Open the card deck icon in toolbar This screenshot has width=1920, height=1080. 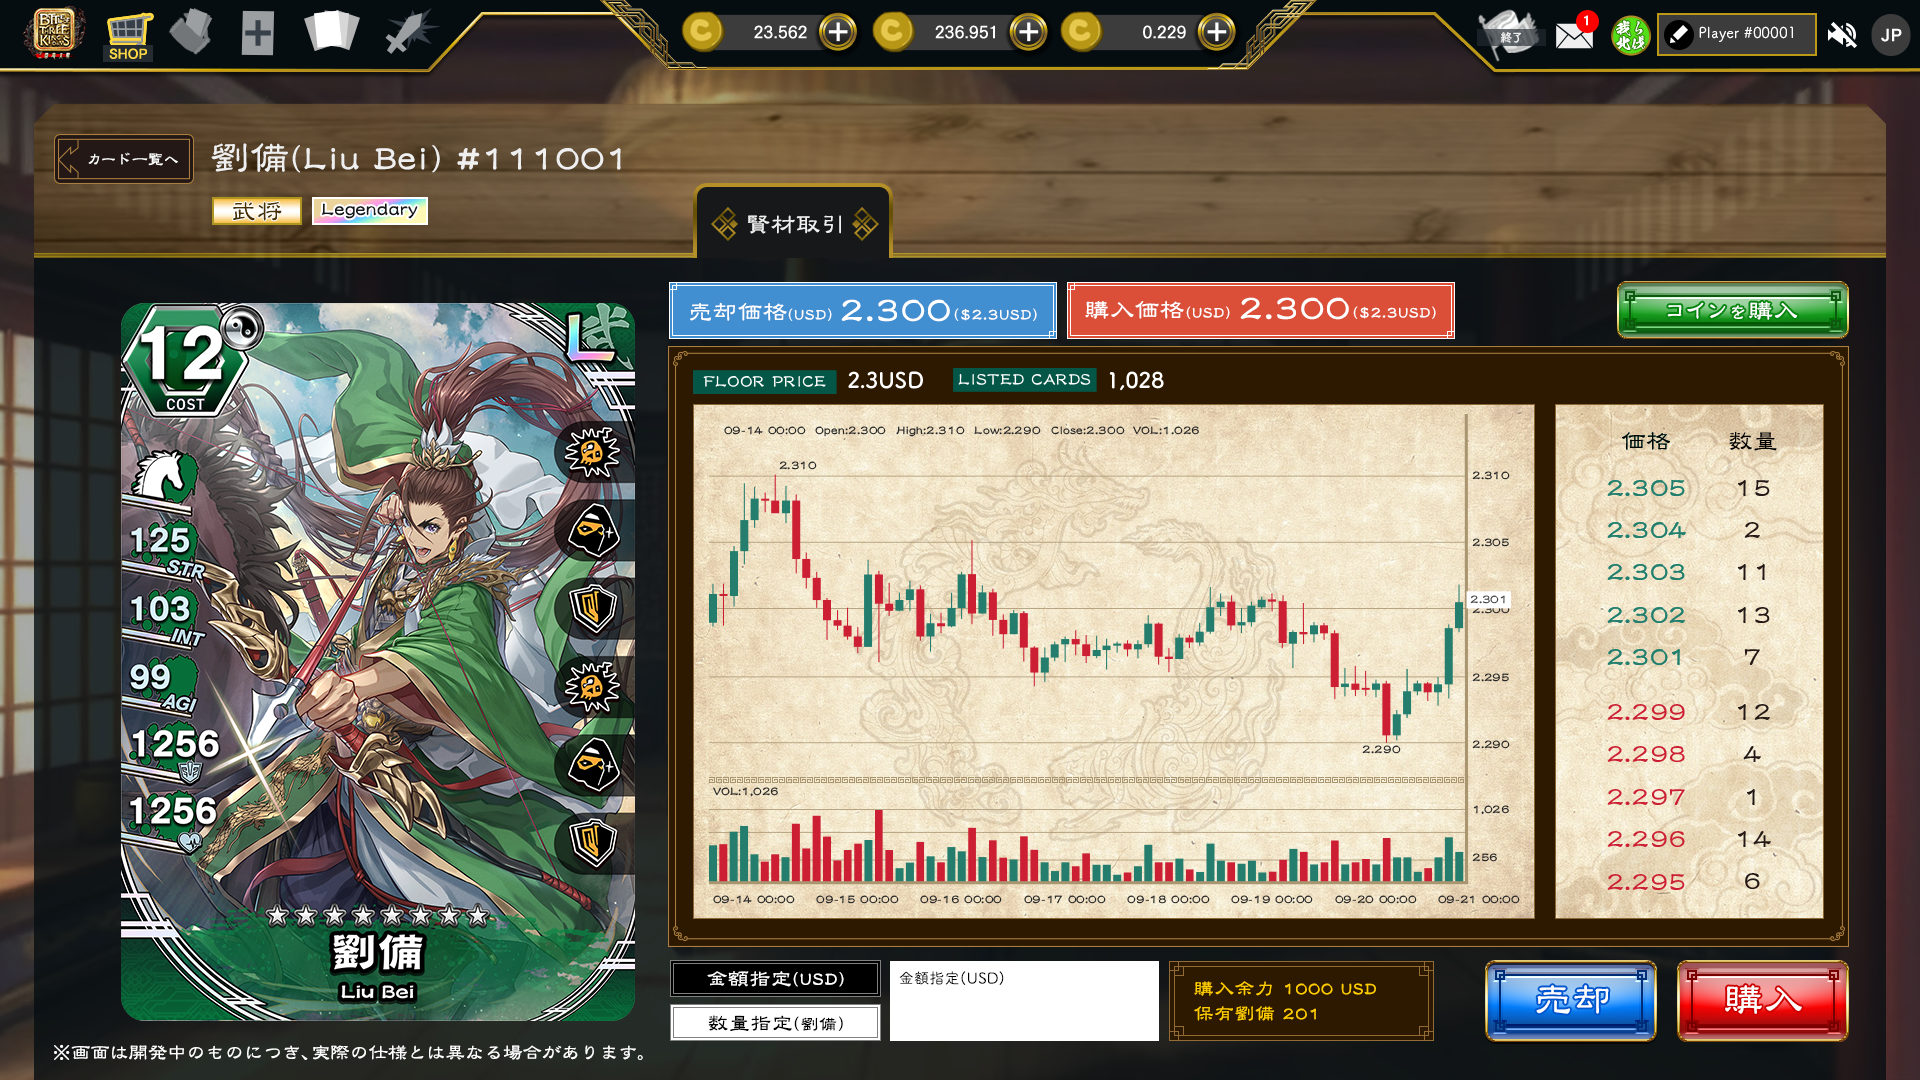[331, 32]
